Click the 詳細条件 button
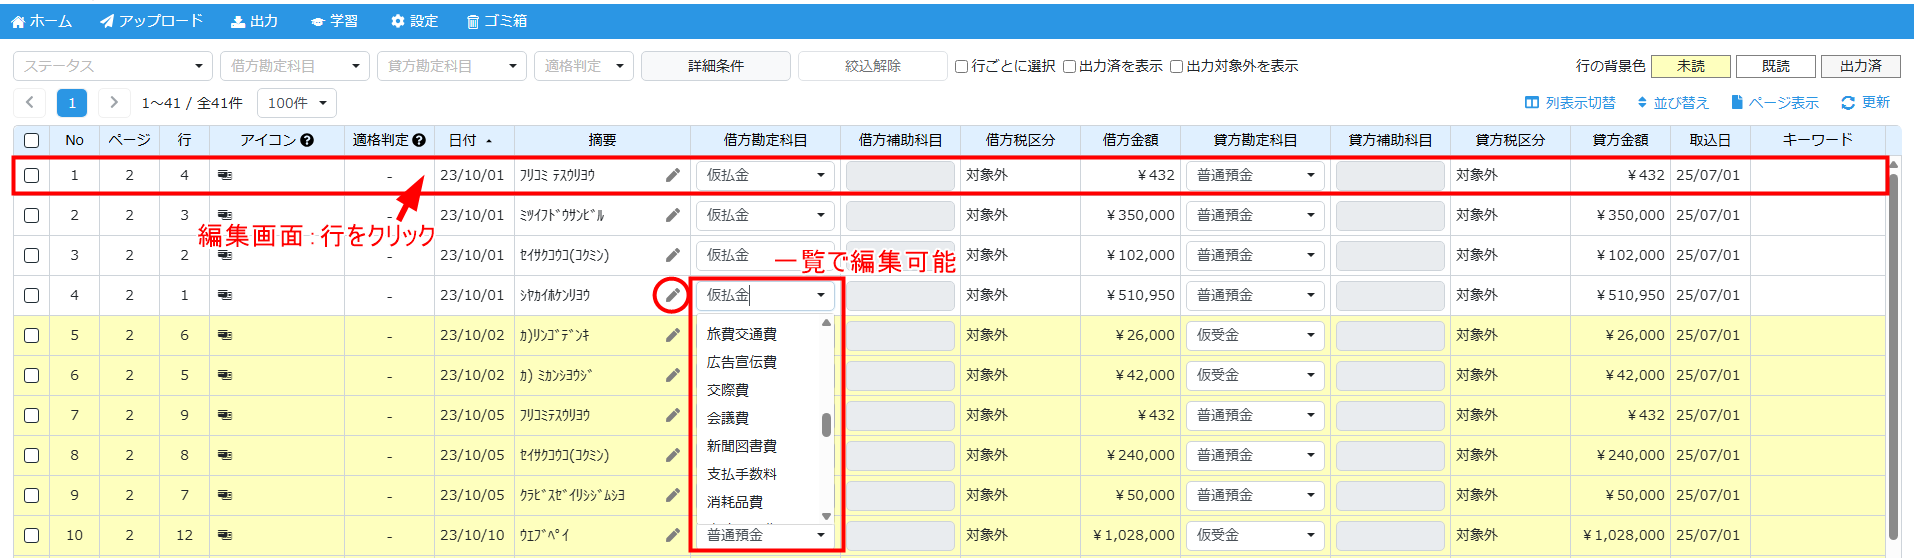The image size is (1914, 558). pyautogui.click(x=715, y=66)
